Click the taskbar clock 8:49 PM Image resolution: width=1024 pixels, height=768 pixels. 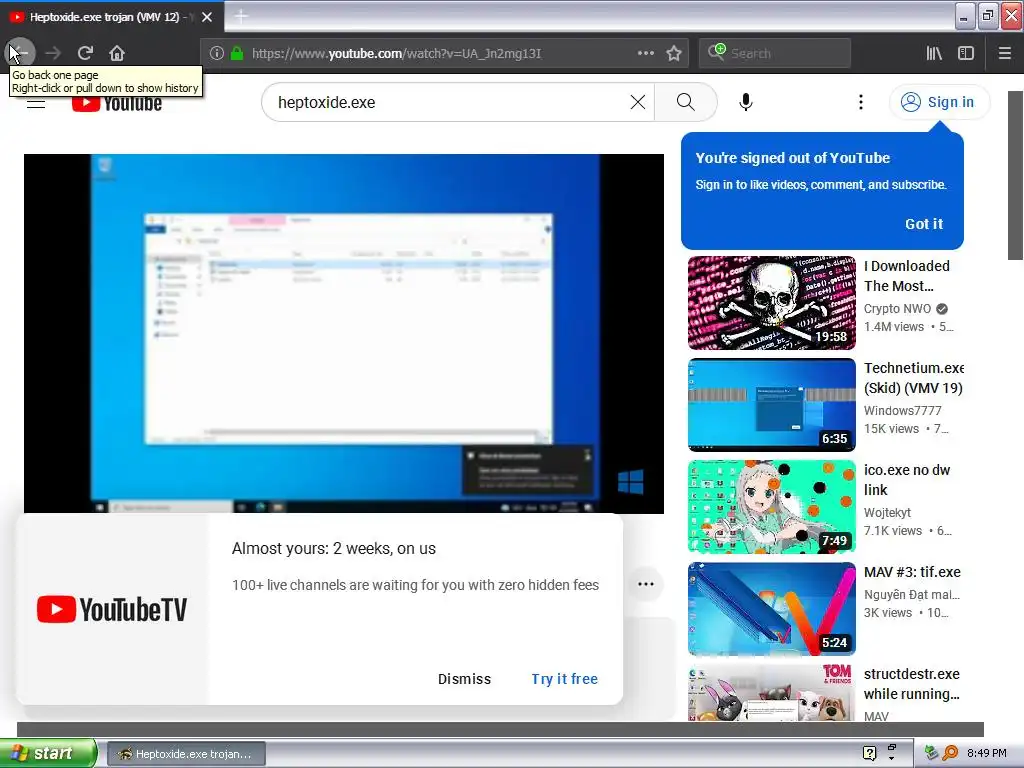987,753
